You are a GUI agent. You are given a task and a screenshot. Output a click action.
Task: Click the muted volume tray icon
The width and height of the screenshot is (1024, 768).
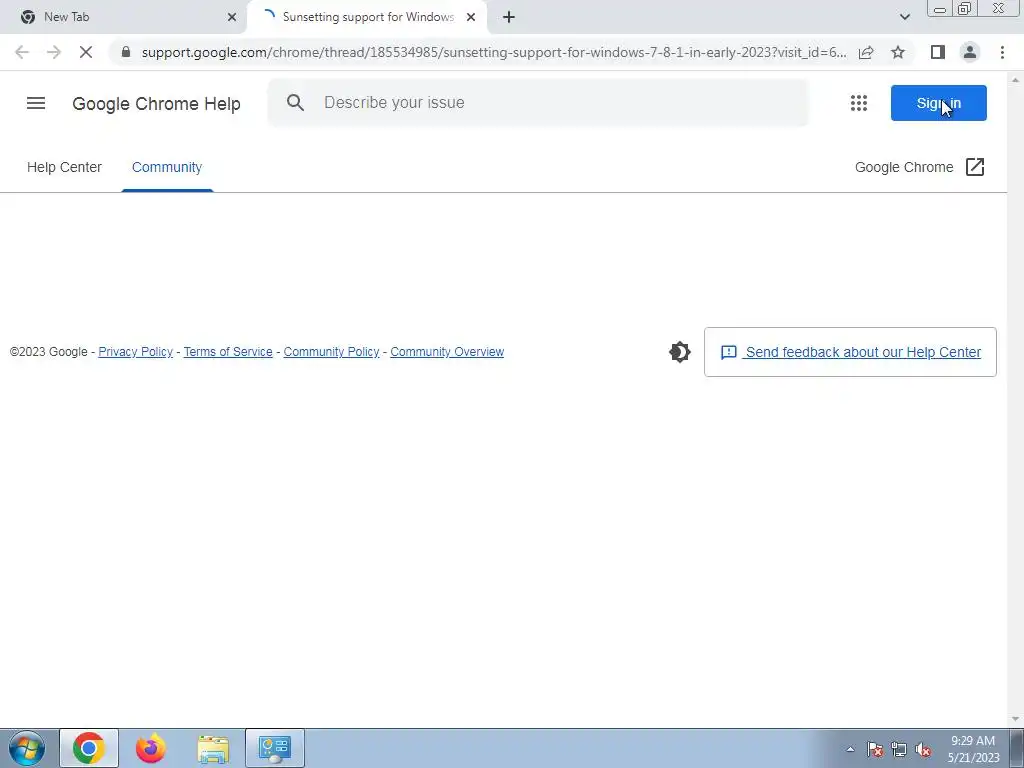pos(923,749)
